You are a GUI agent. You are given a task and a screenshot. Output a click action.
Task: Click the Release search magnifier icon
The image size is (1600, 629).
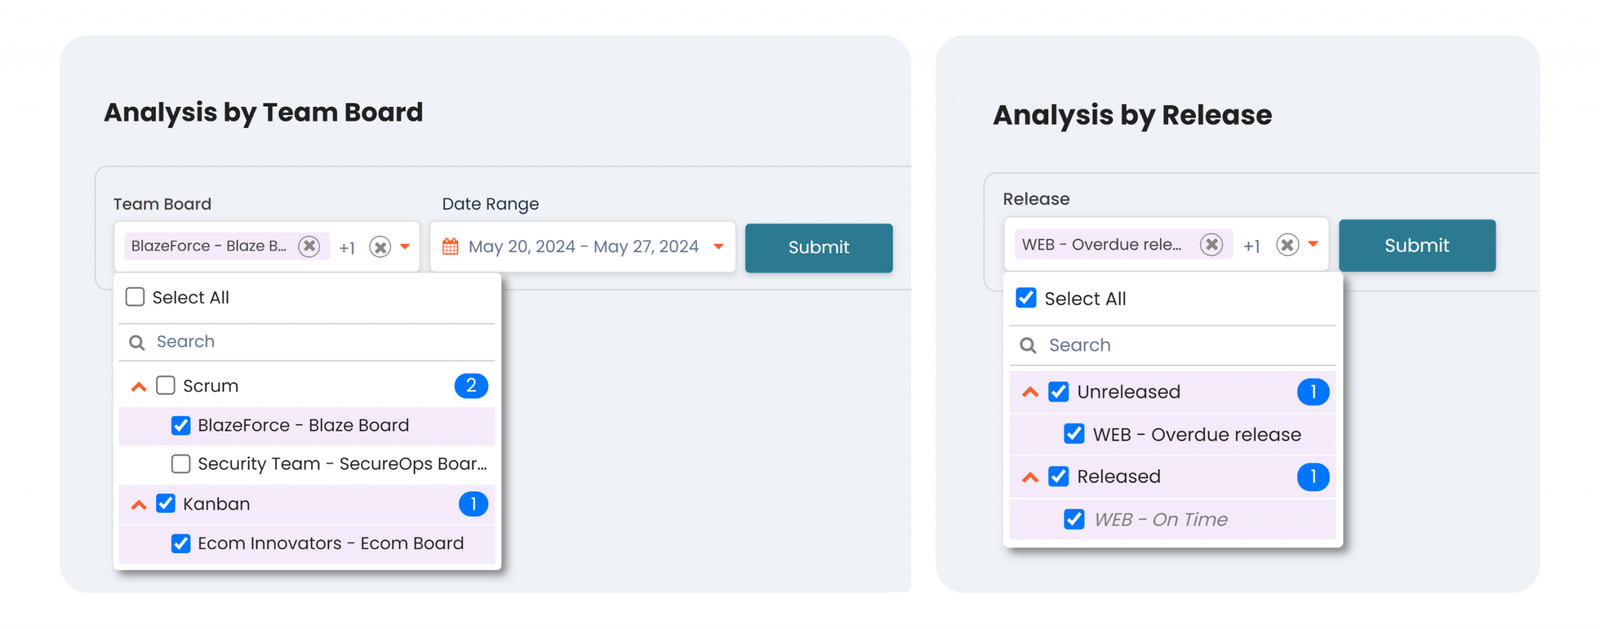coord(1028,345)
